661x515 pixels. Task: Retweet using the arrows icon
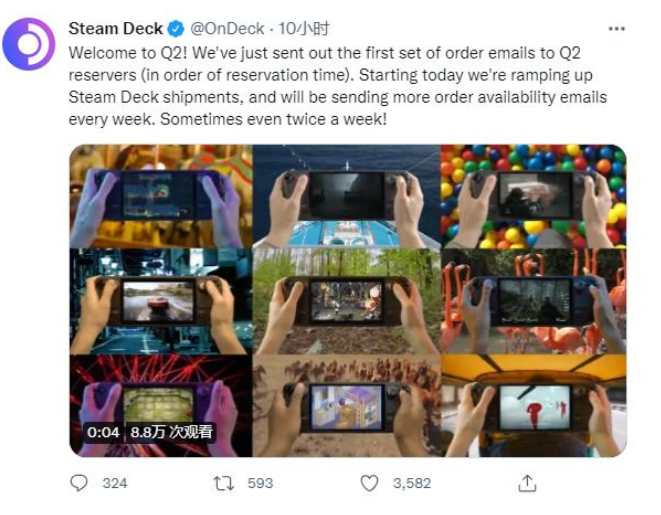[223, 483]
